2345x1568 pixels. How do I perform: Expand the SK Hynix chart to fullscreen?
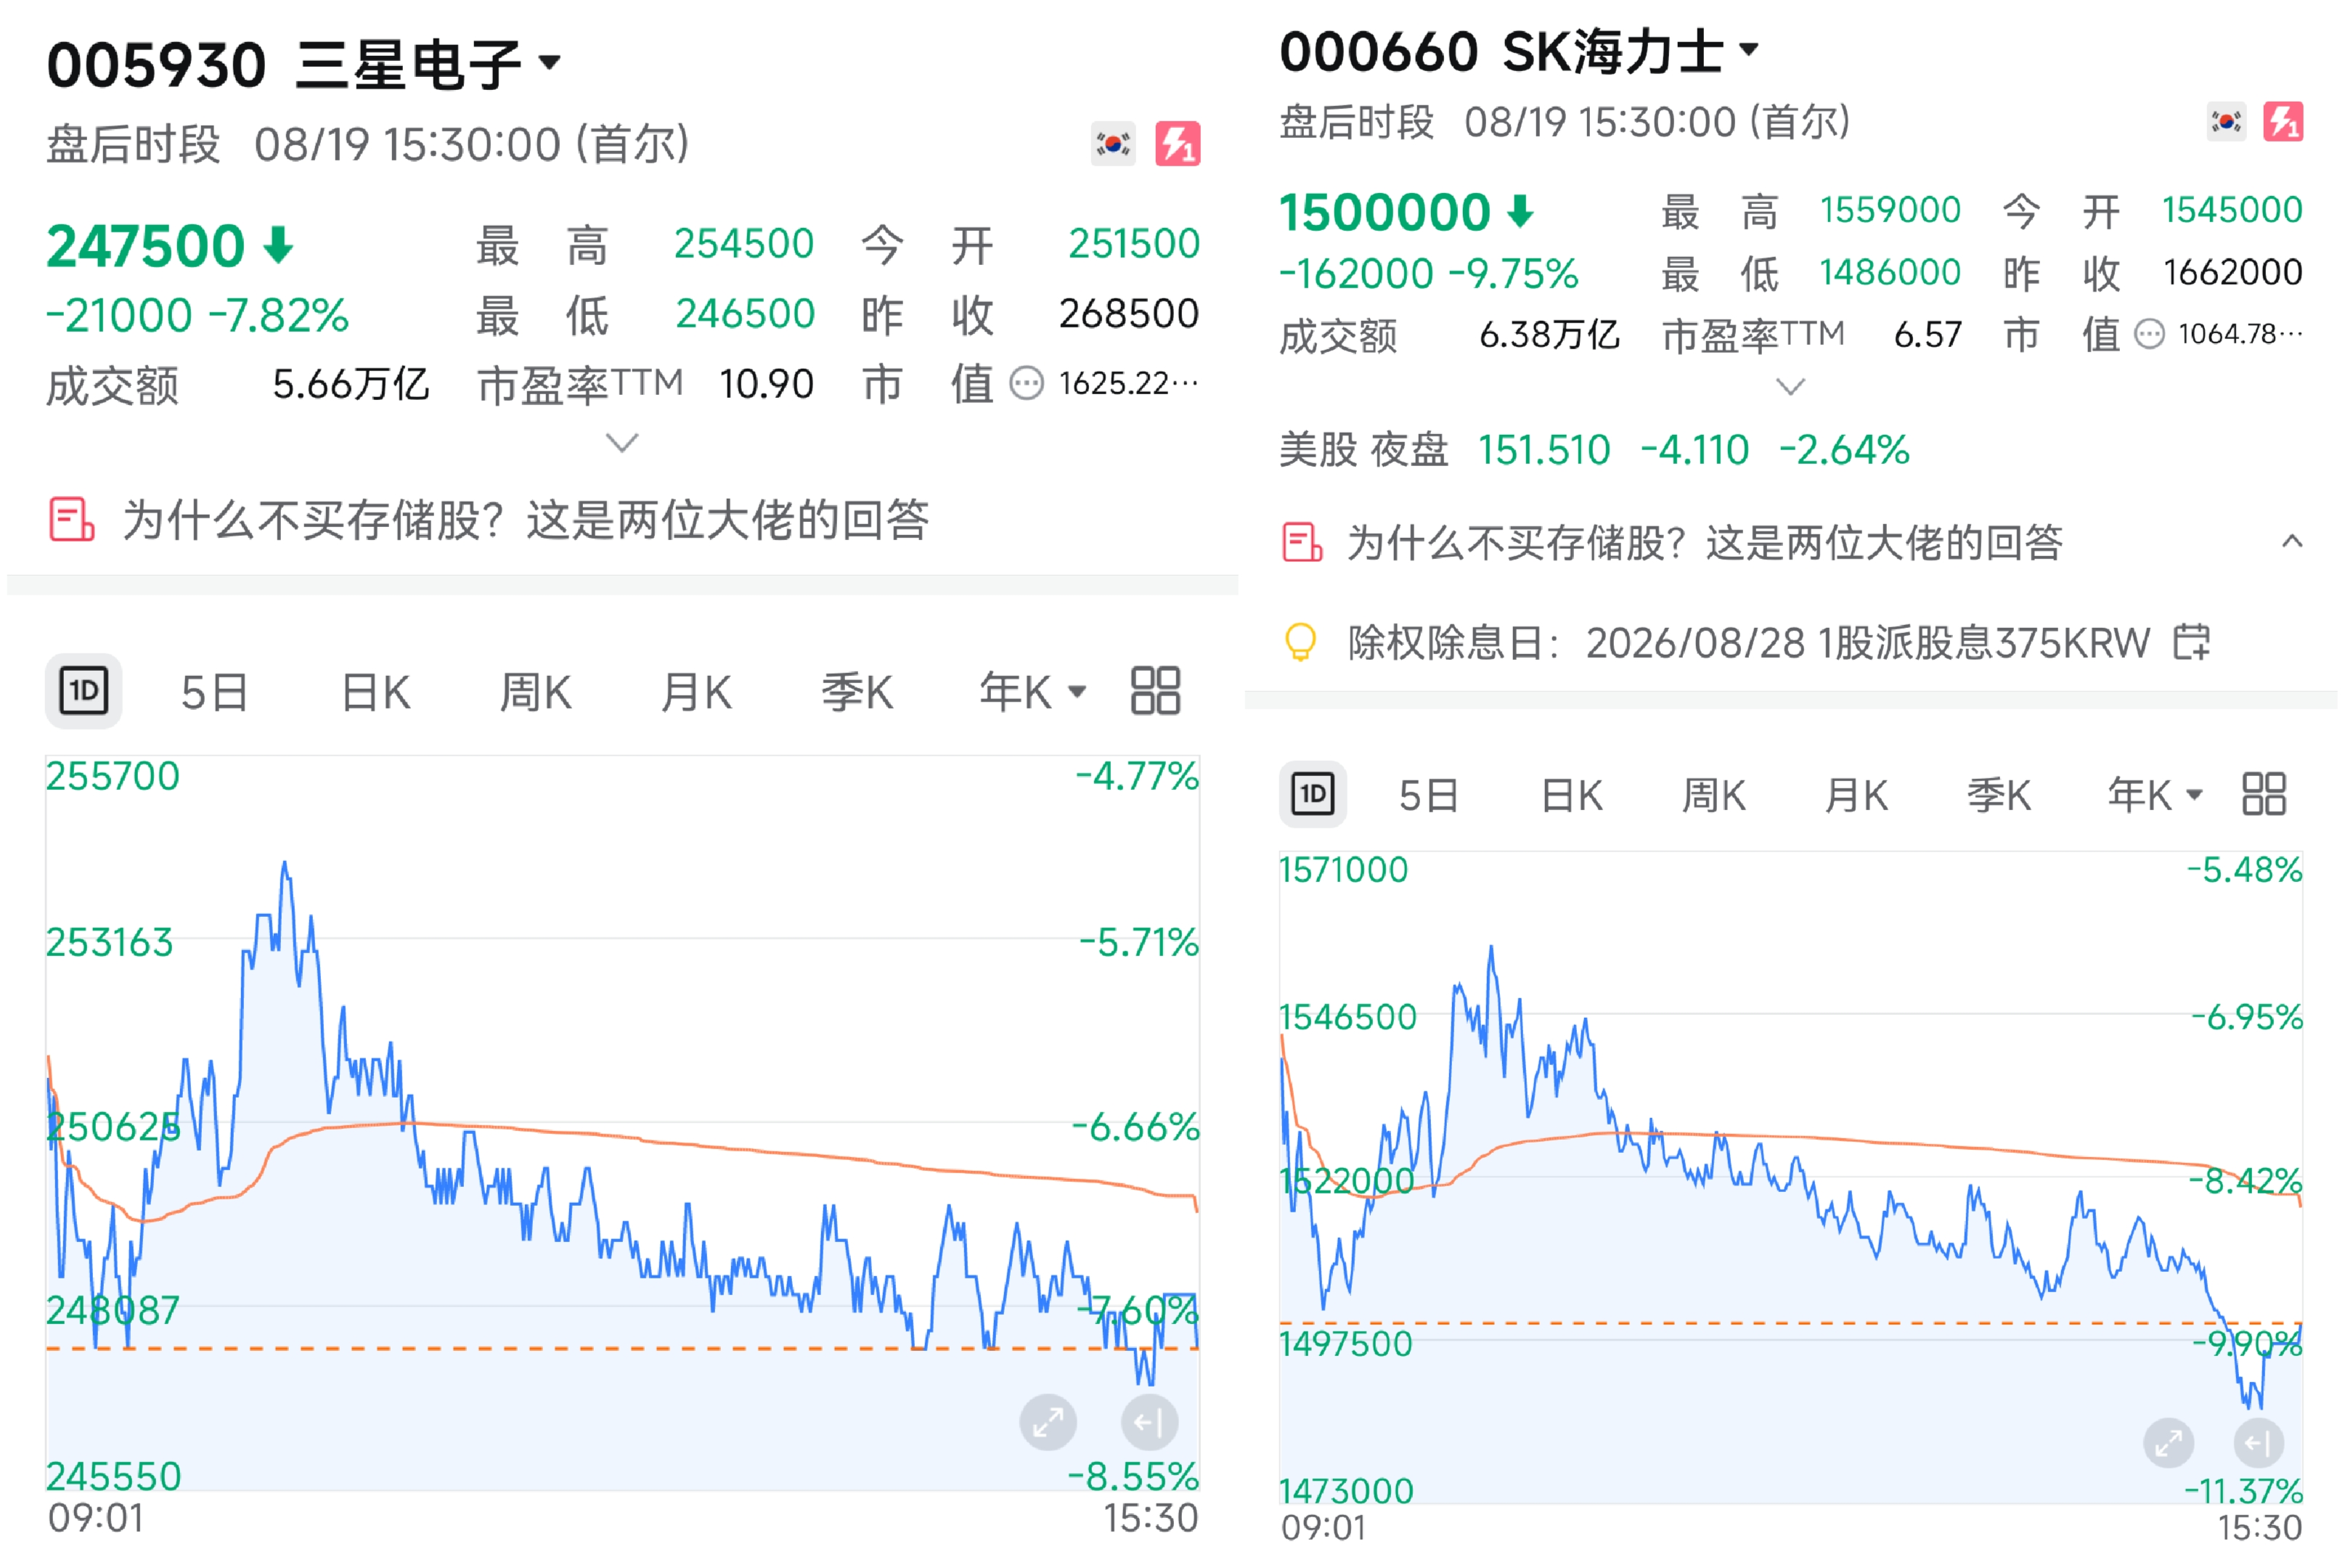[2169, 1443]
